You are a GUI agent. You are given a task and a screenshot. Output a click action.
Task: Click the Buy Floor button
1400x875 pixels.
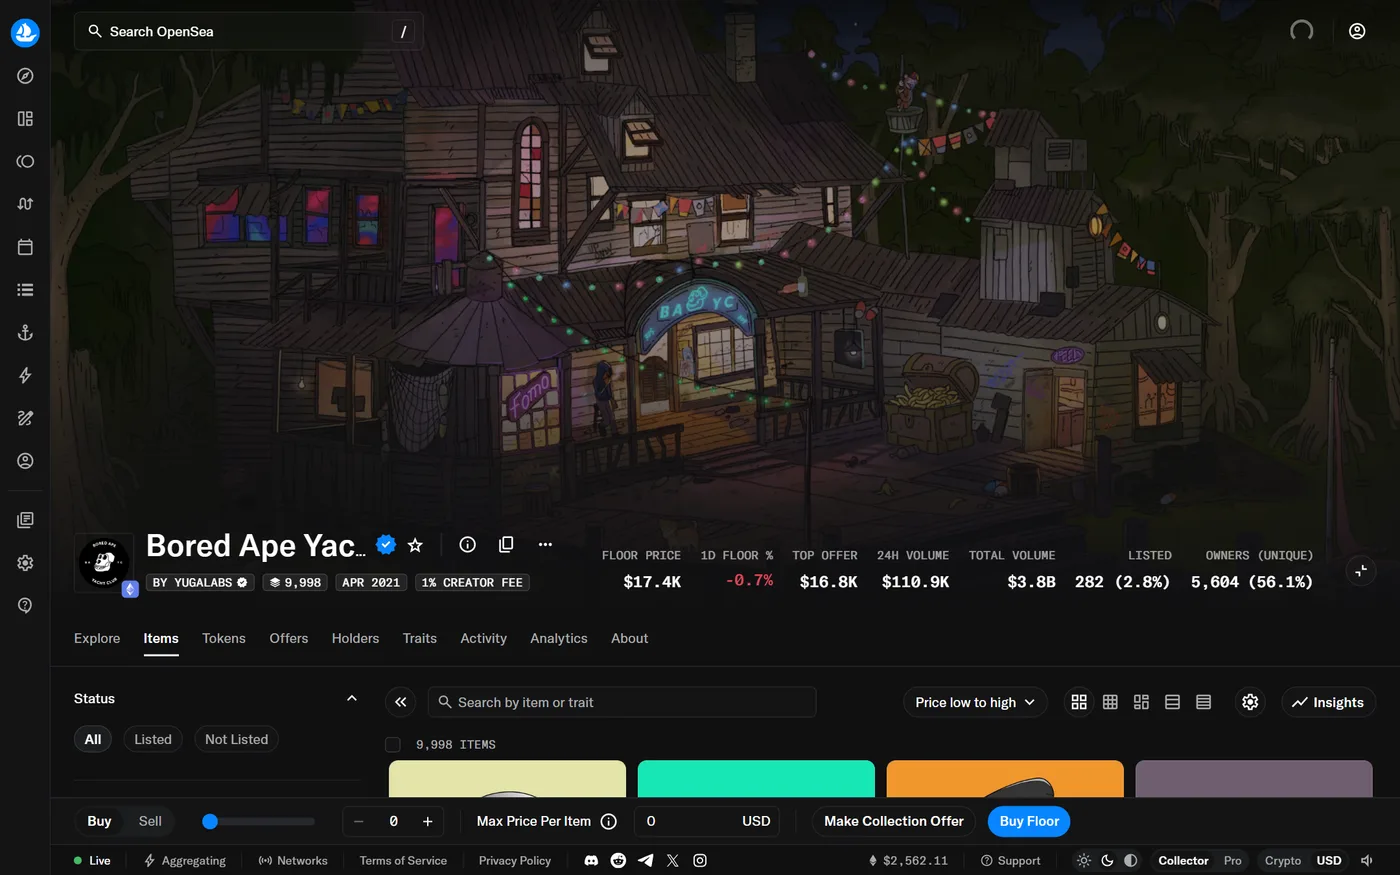pos(1029,821)
